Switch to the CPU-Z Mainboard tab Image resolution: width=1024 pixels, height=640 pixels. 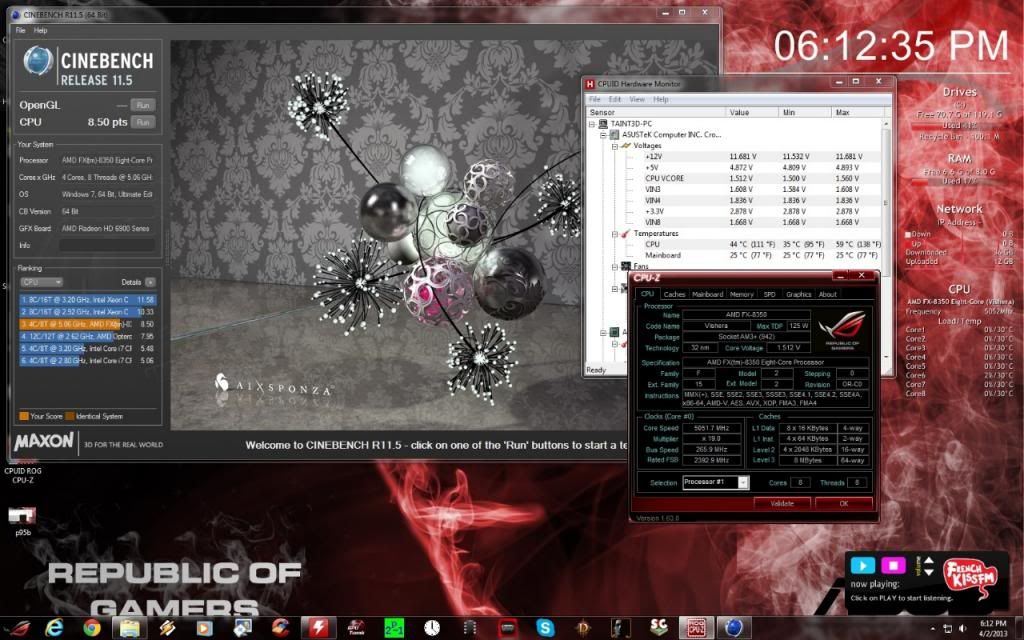[x=707, y=294]
